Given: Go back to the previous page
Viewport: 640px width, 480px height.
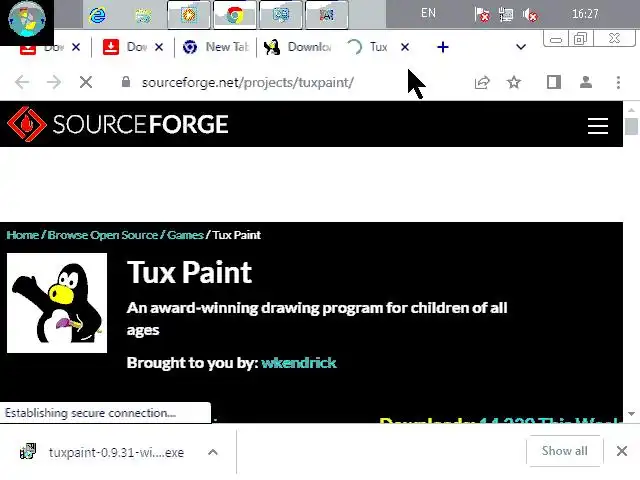Looking at the screenshot, I should 22,82.
